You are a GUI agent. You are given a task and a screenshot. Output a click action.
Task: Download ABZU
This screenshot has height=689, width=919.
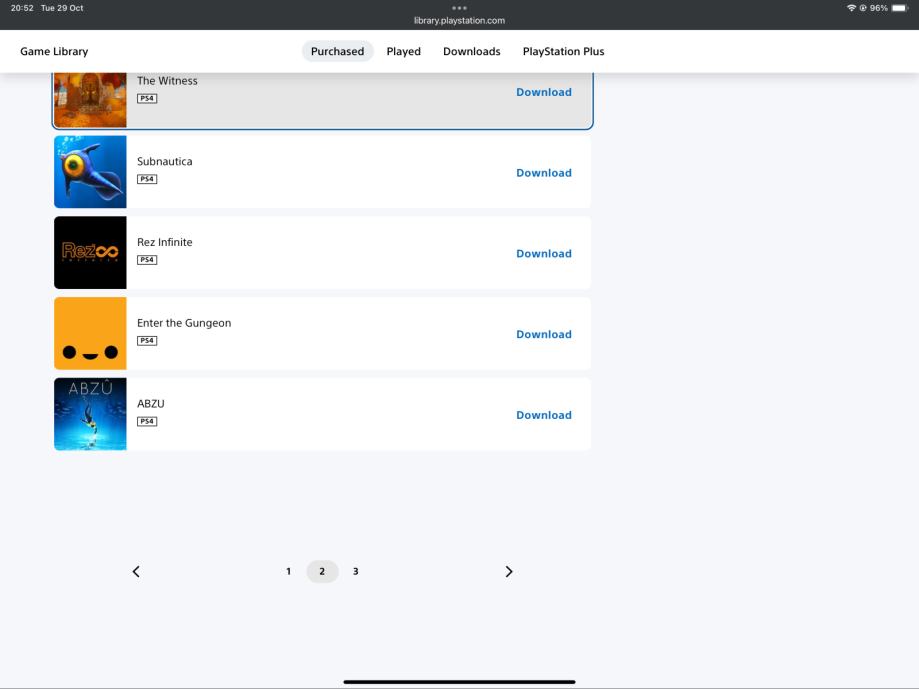(544, 415)
